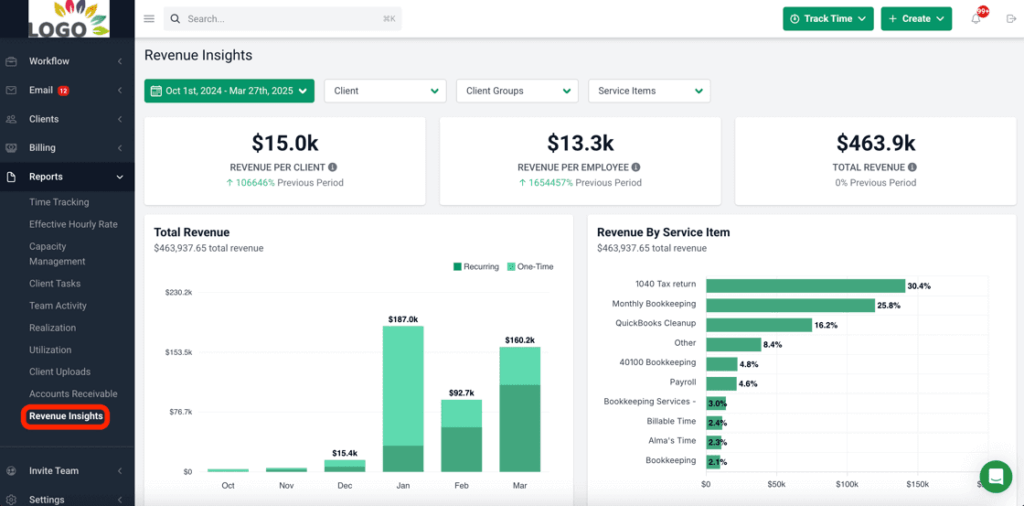The width and height of the screenshot is (1024, 506).
Task: Toggle the One-Time legend series
Action: (530, 267)
